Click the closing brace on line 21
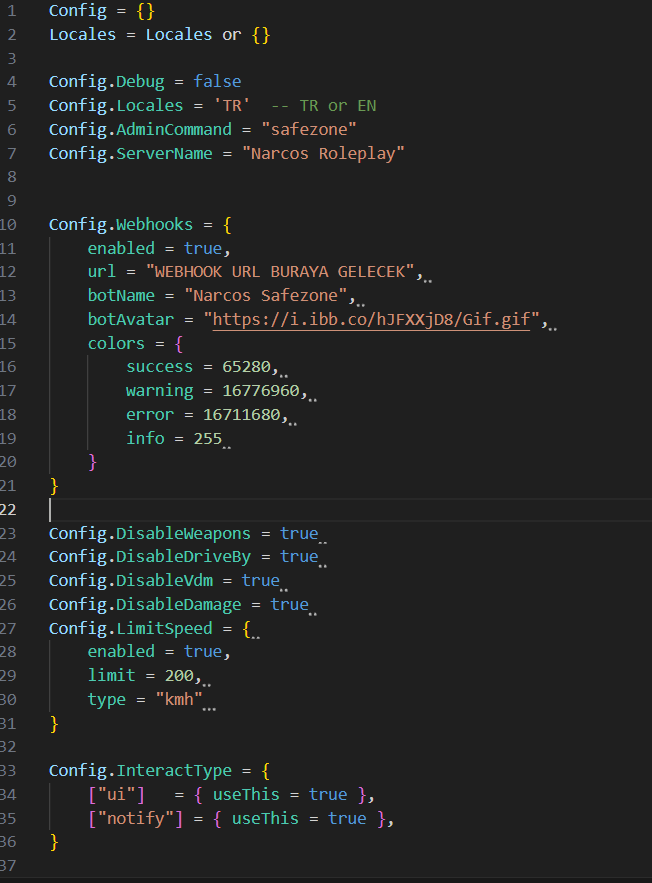This screenshot has height=883, width=652. point(54,486)
